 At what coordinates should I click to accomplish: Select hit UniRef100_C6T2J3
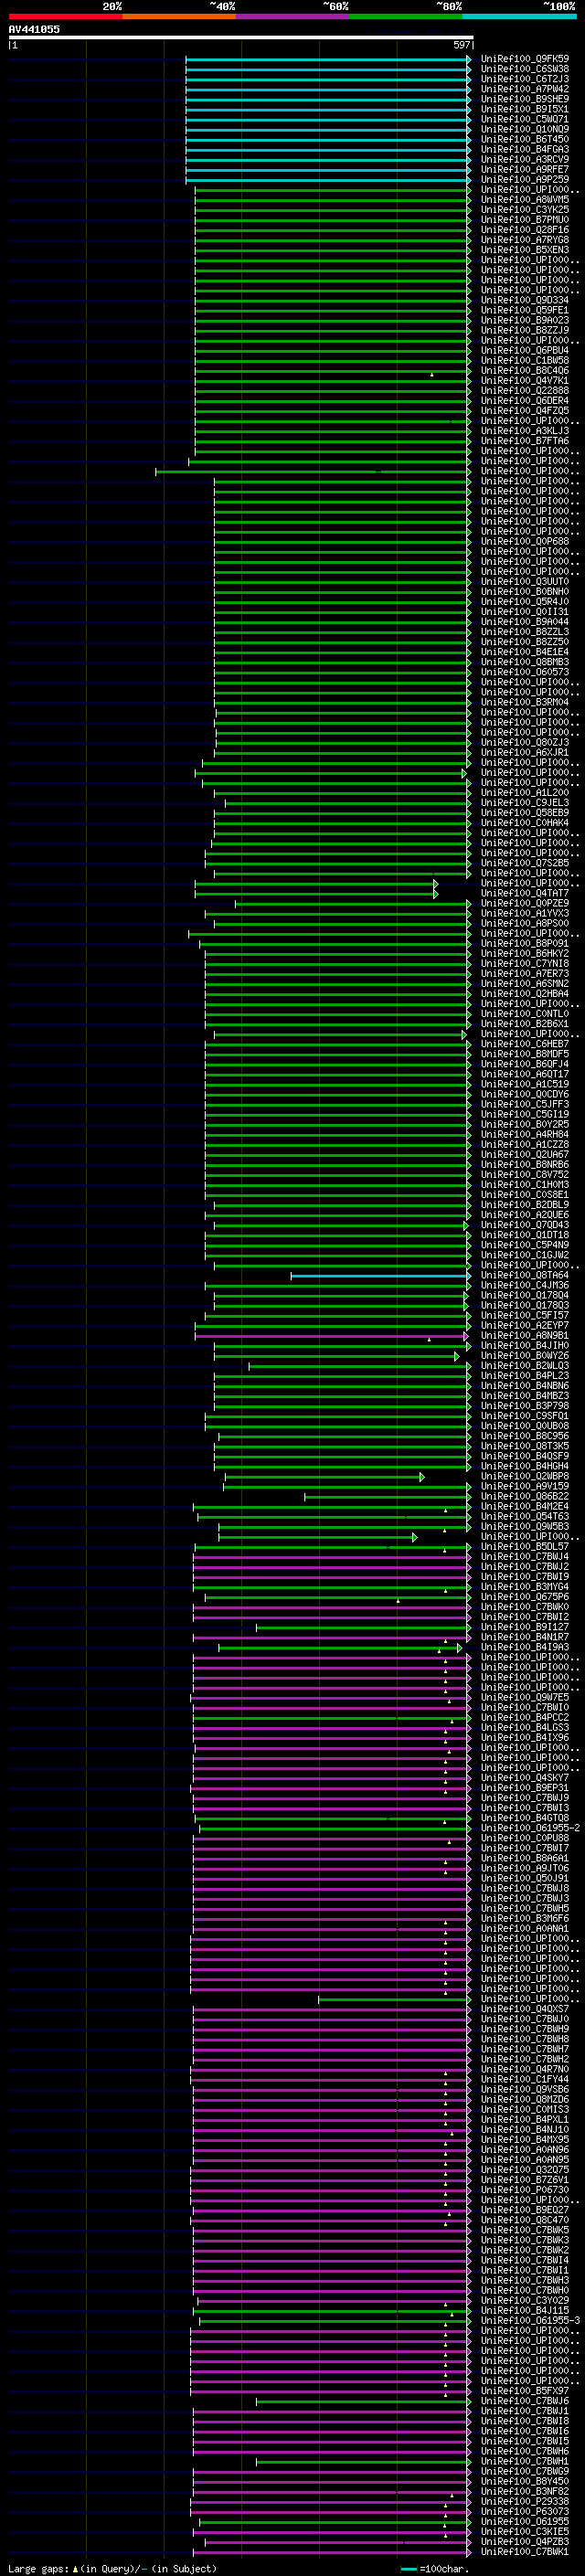pos(525,79)
